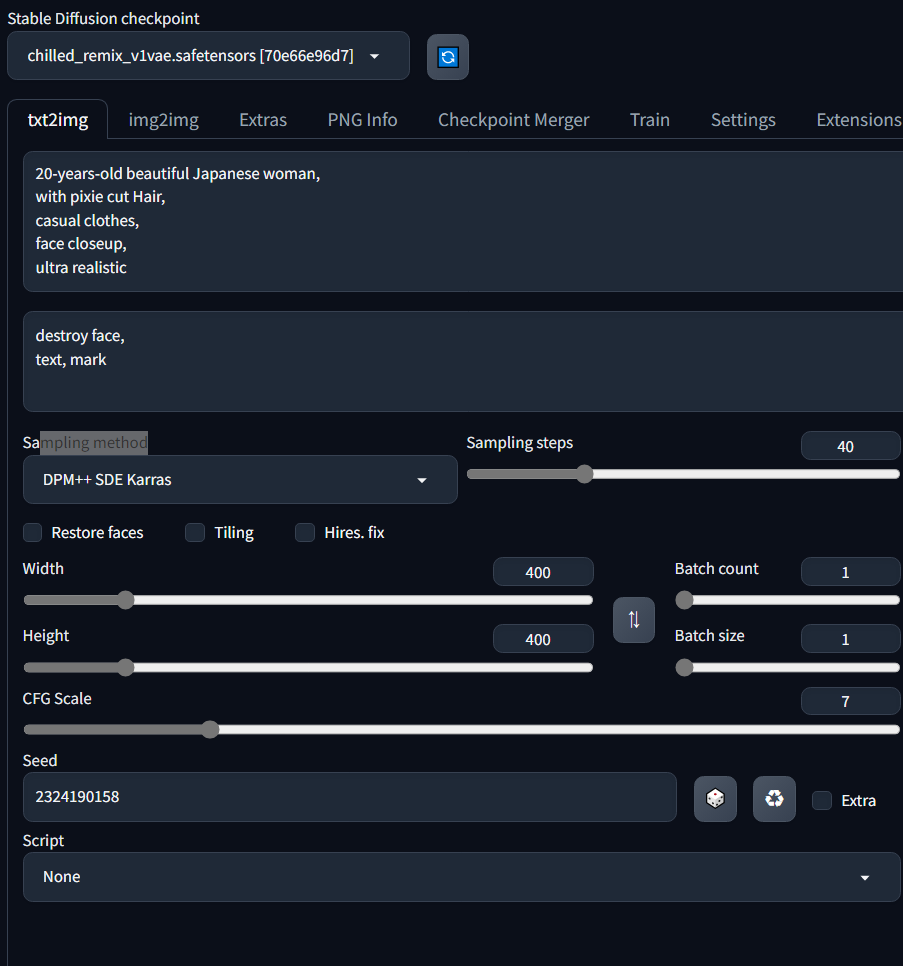903x966 pixels.
Task: Open the Extensions tab
Action: pyautogui.click(x=859, y=120)
